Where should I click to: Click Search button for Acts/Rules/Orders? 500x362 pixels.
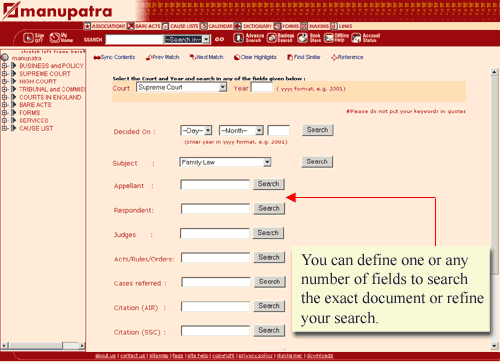(269, 257)
